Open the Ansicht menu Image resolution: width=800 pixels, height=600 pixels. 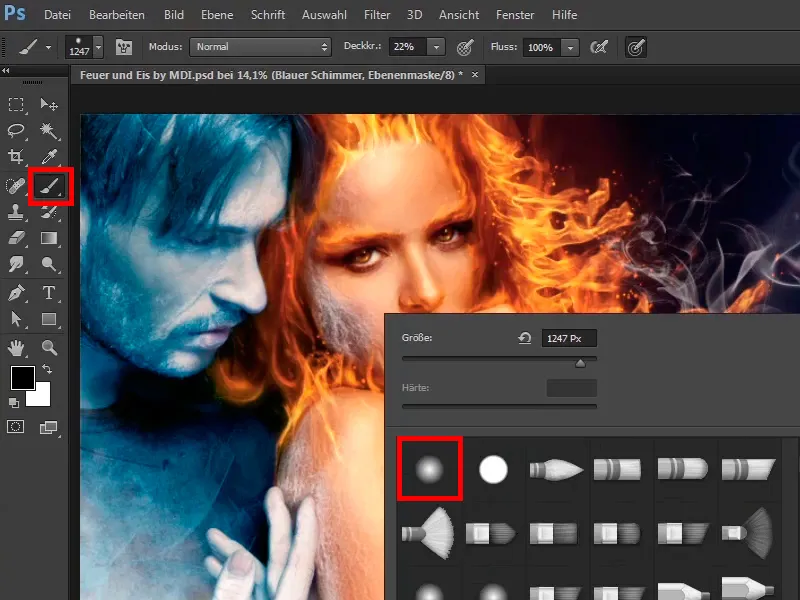pos(459,15)
